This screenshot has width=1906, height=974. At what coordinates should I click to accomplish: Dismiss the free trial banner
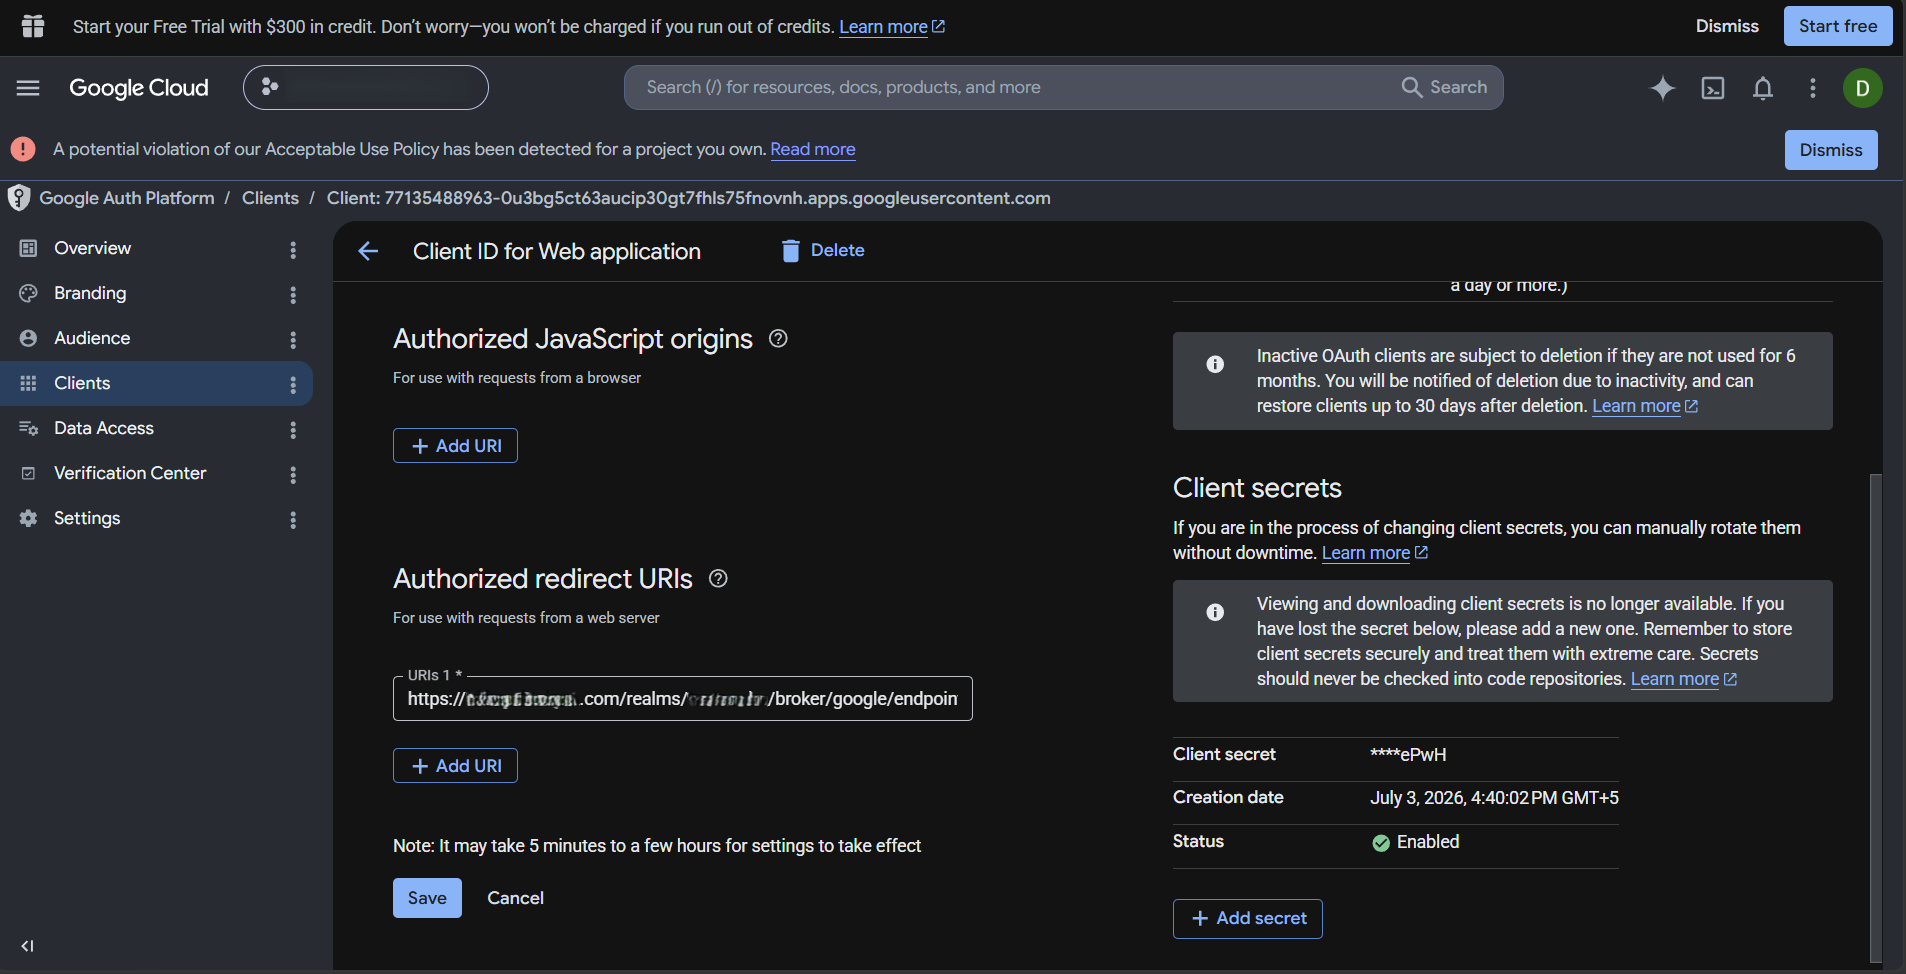tap(1727, 26)
